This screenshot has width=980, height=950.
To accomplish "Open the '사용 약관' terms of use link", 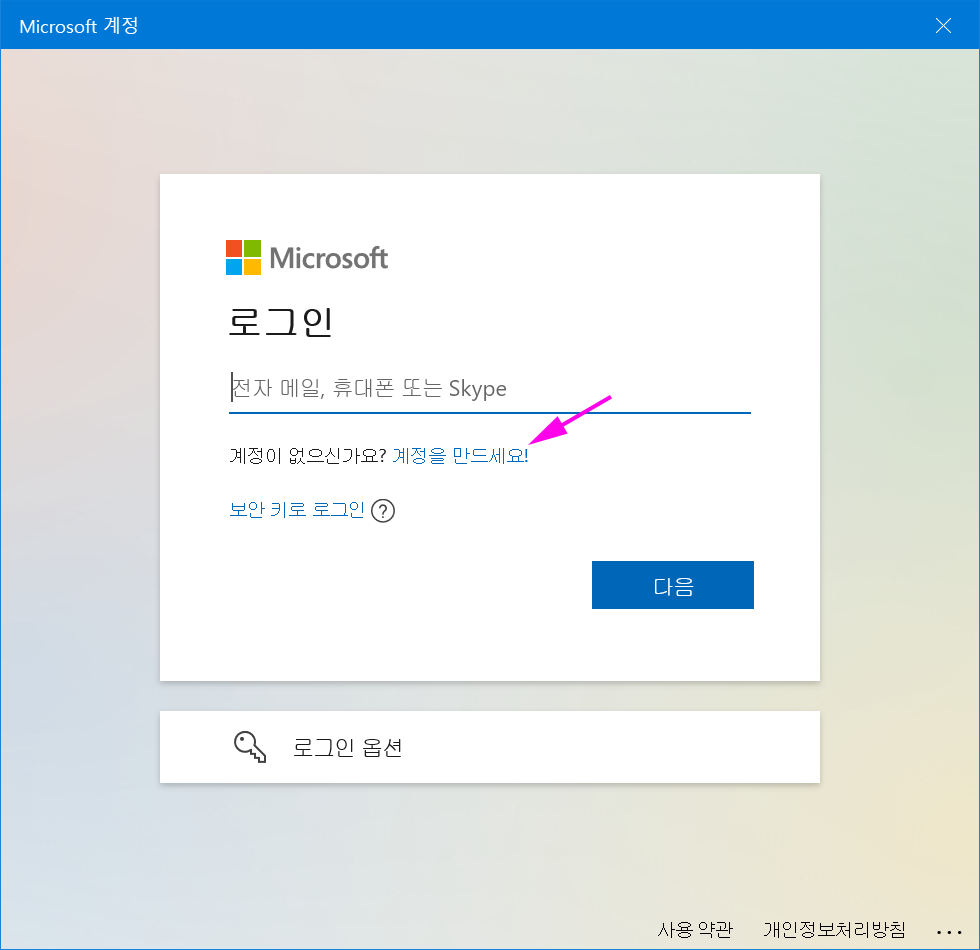I will click(694, 930).
